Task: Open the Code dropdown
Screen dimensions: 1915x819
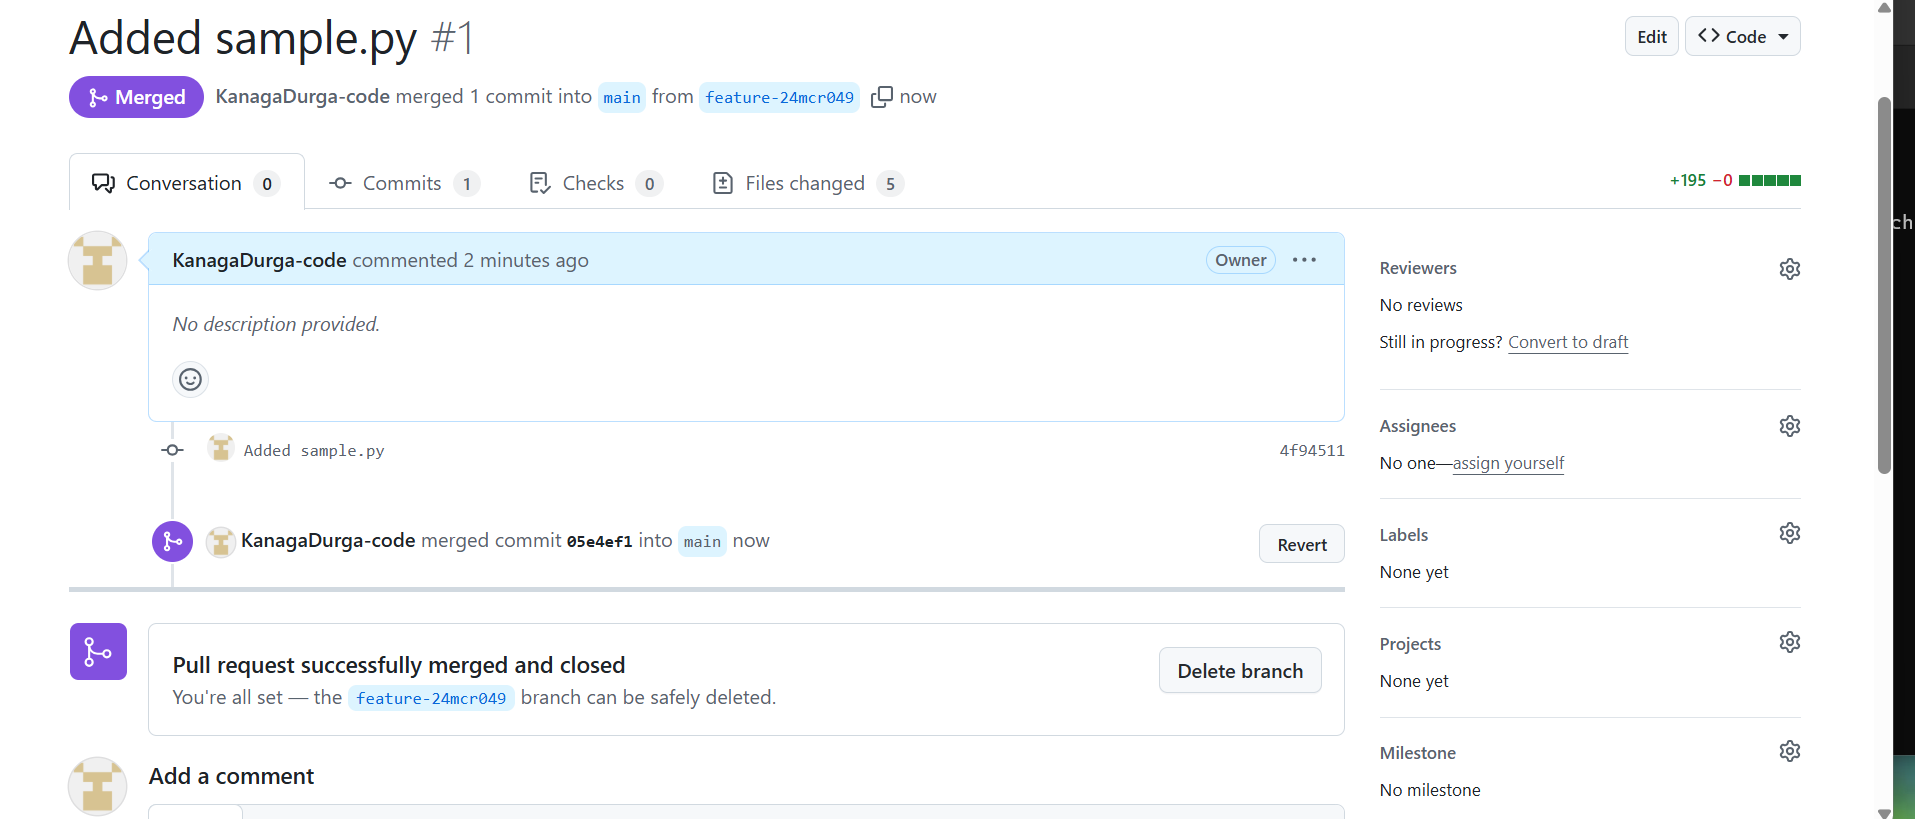Action: point(1742,36)
